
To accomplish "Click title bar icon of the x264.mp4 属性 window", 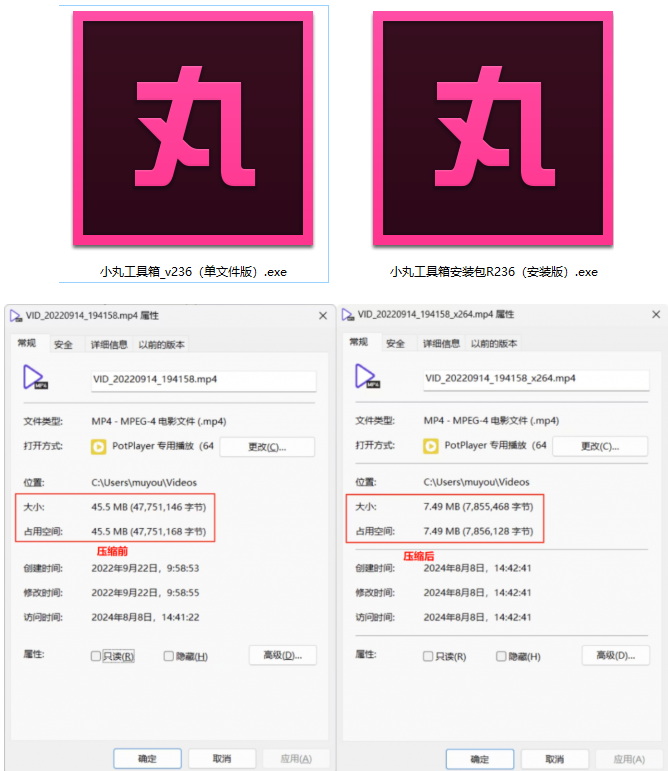I will (x=348, y=315).
